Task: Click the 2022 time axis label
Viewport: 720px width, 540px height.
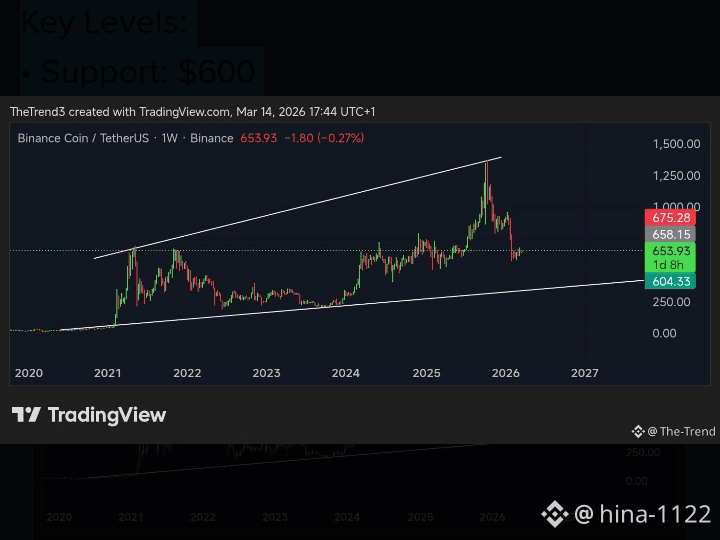Action: 187,373
